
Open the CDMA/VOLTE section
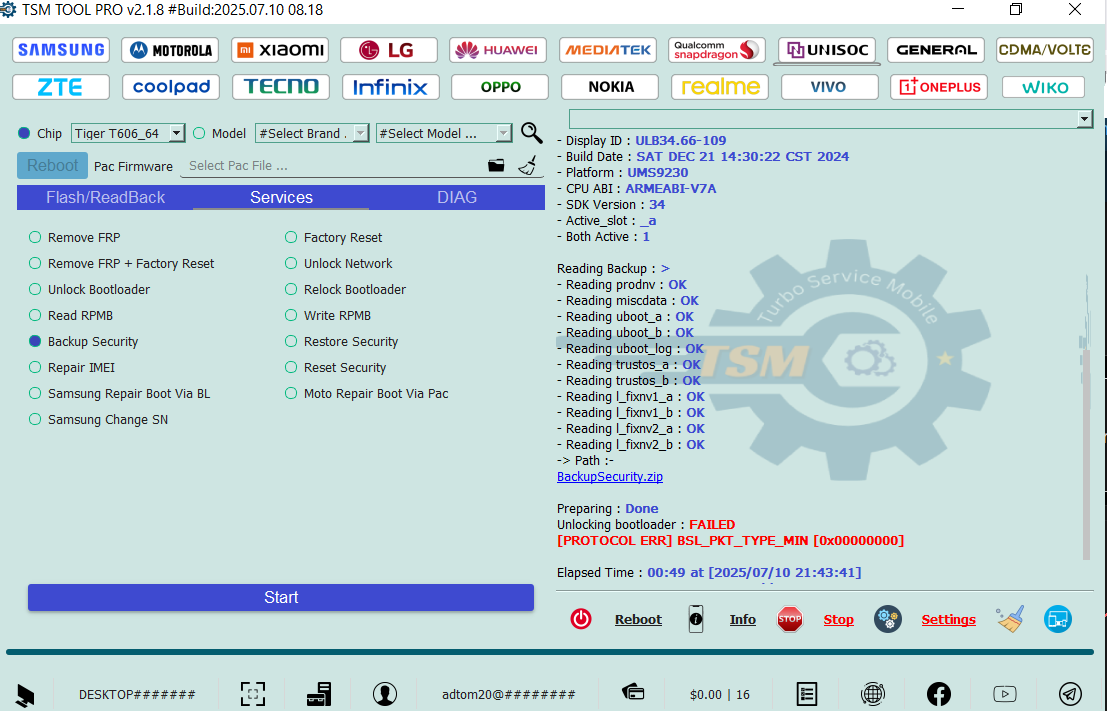(1045, 50)
